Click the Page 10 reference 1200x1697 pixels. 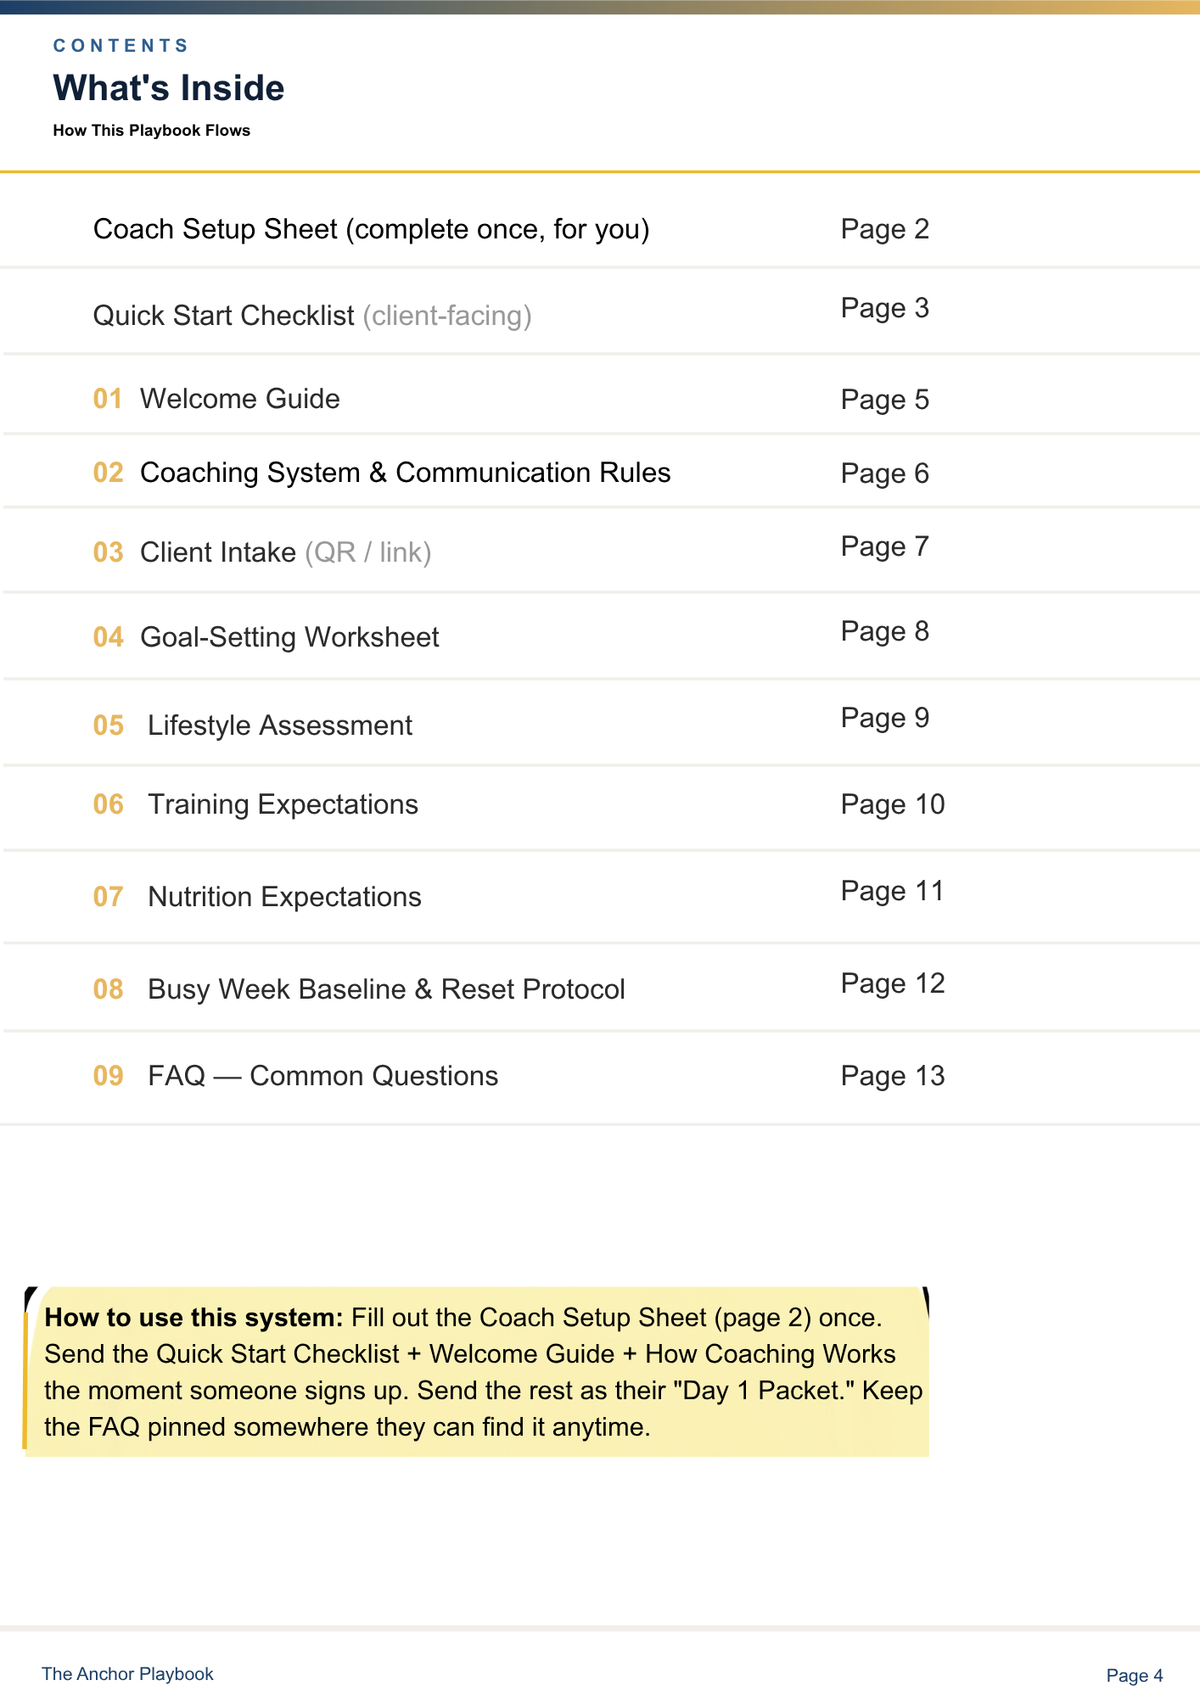click(893, 804)
